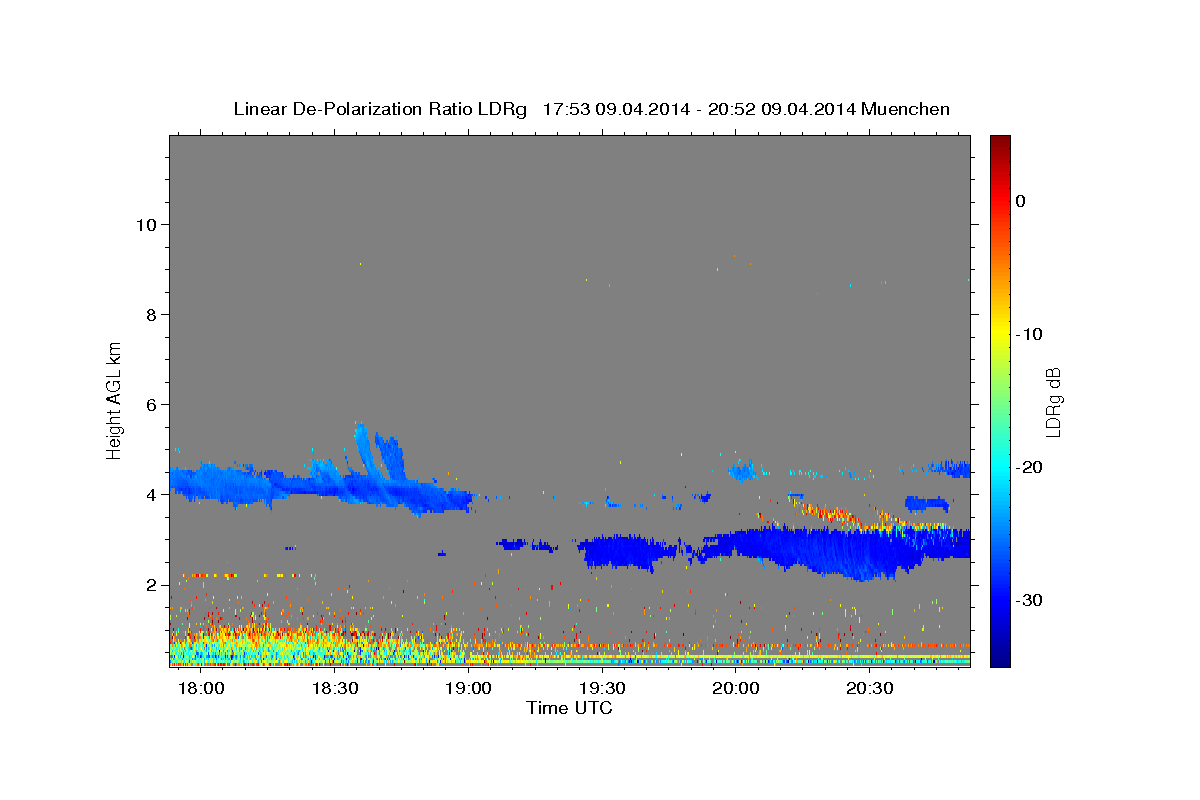
Task: Click the colorbar value 0
Action: coord(1021,201)
